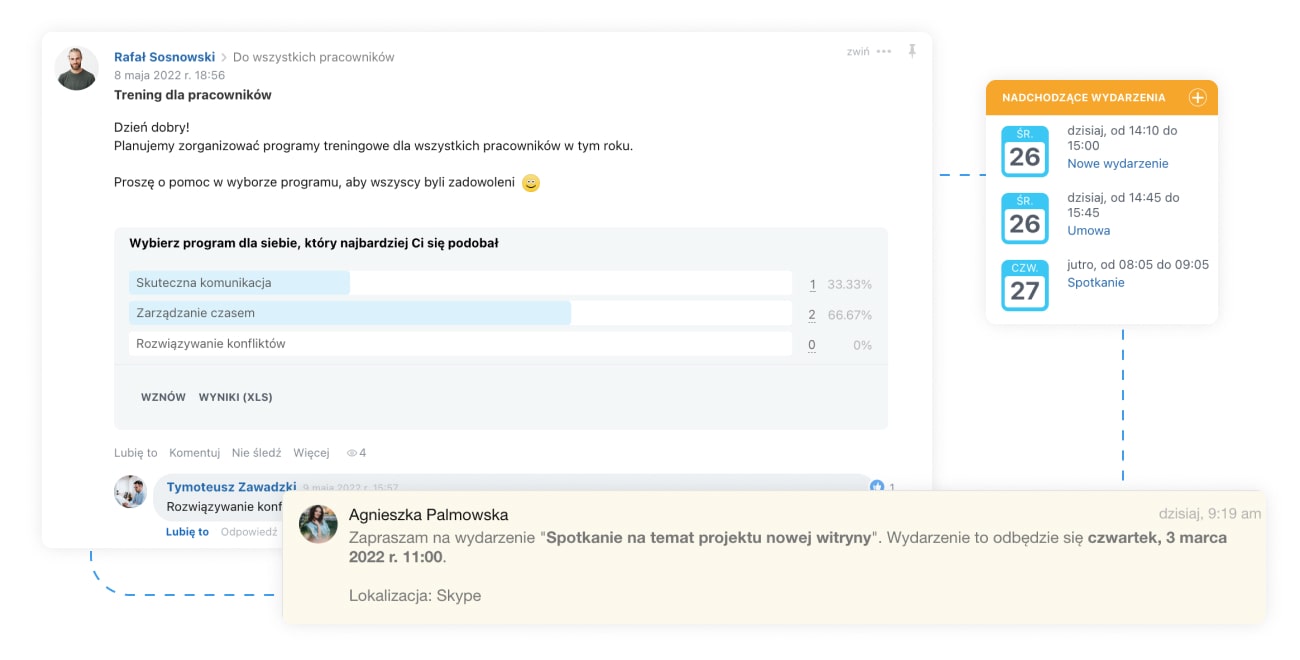This screenshot has height=660, width=1300.
Task: Click the like badge on the comment
Action: 877,487
